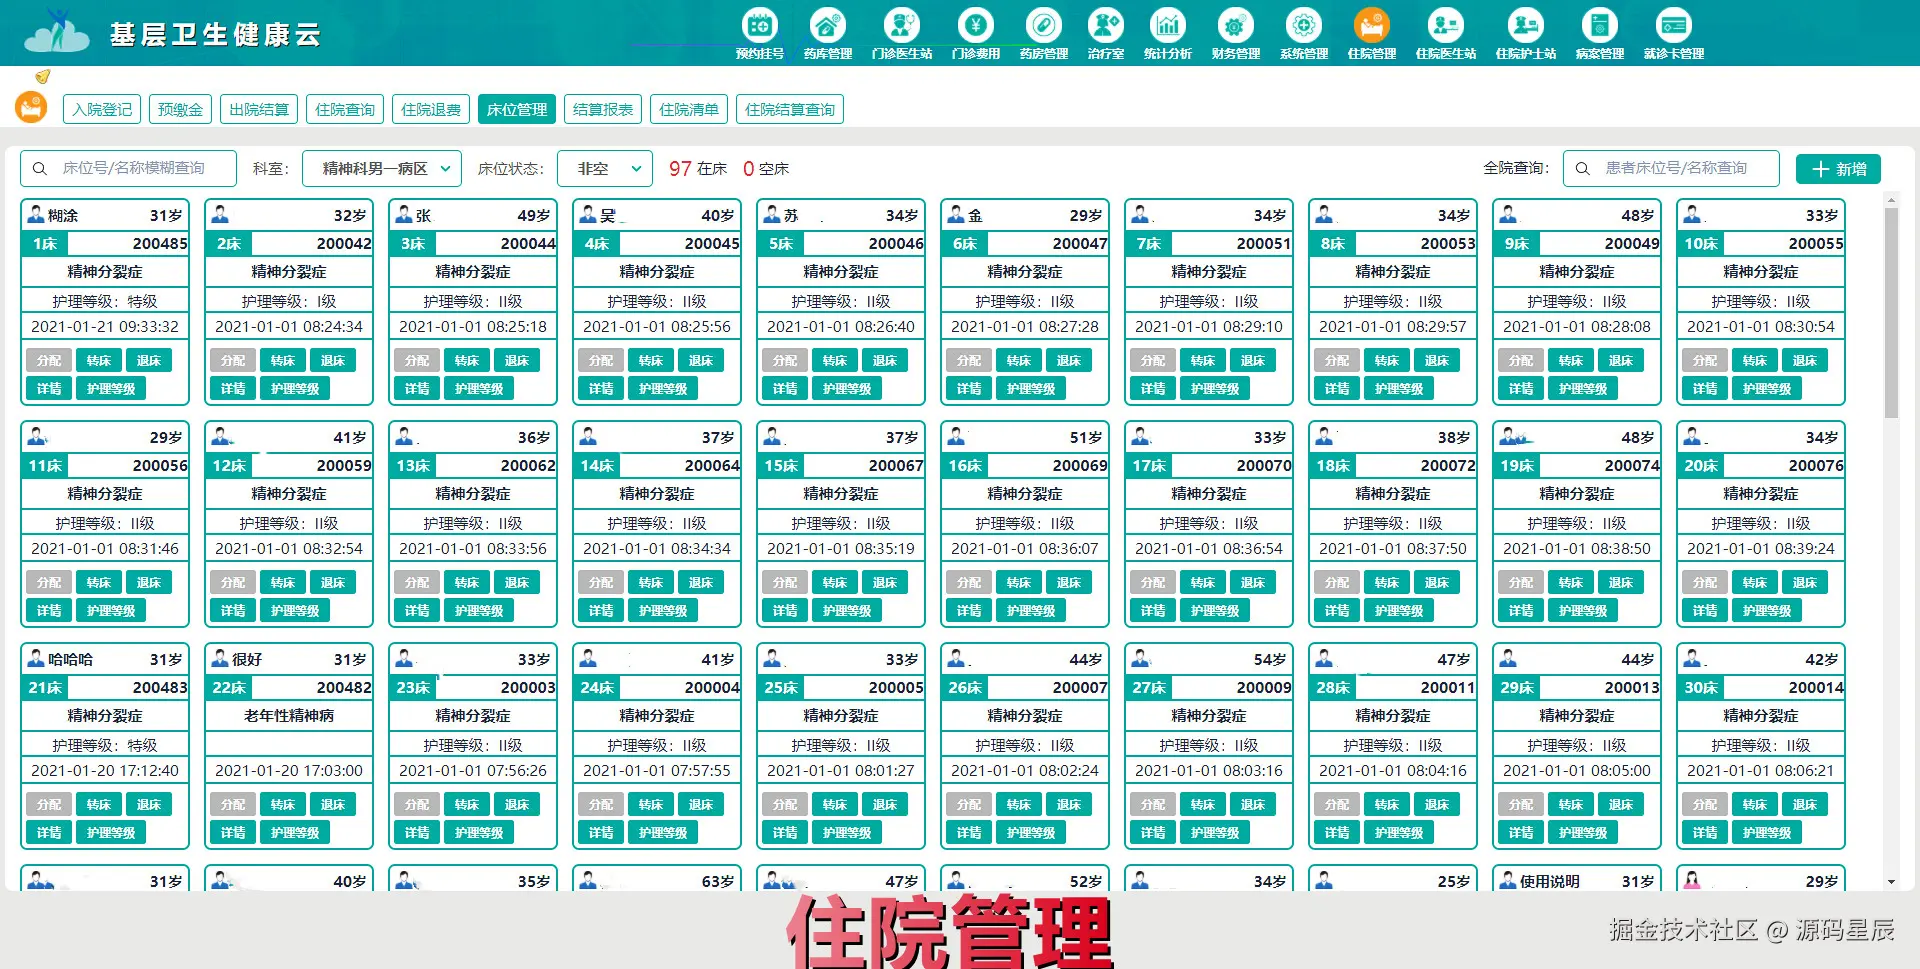
Task: Click the avatar beside 使用说明 patient
Action: click(x=1508, y=880)
